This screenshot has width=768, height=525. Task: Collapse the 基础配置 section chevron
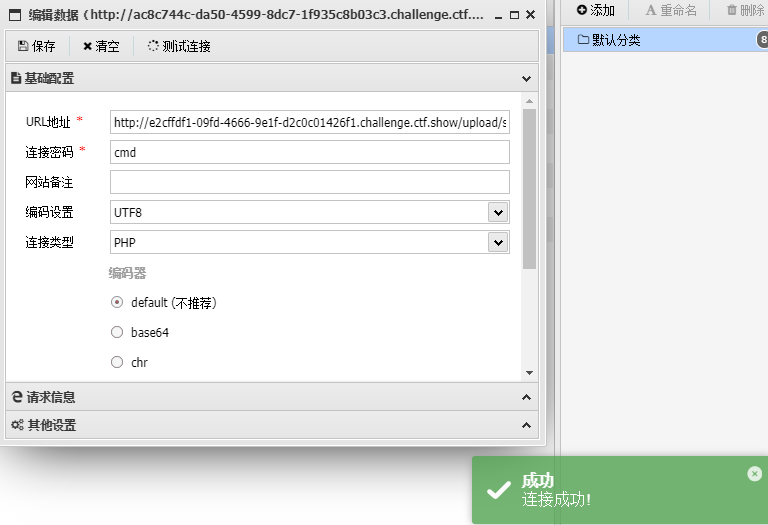coord(527,78)
